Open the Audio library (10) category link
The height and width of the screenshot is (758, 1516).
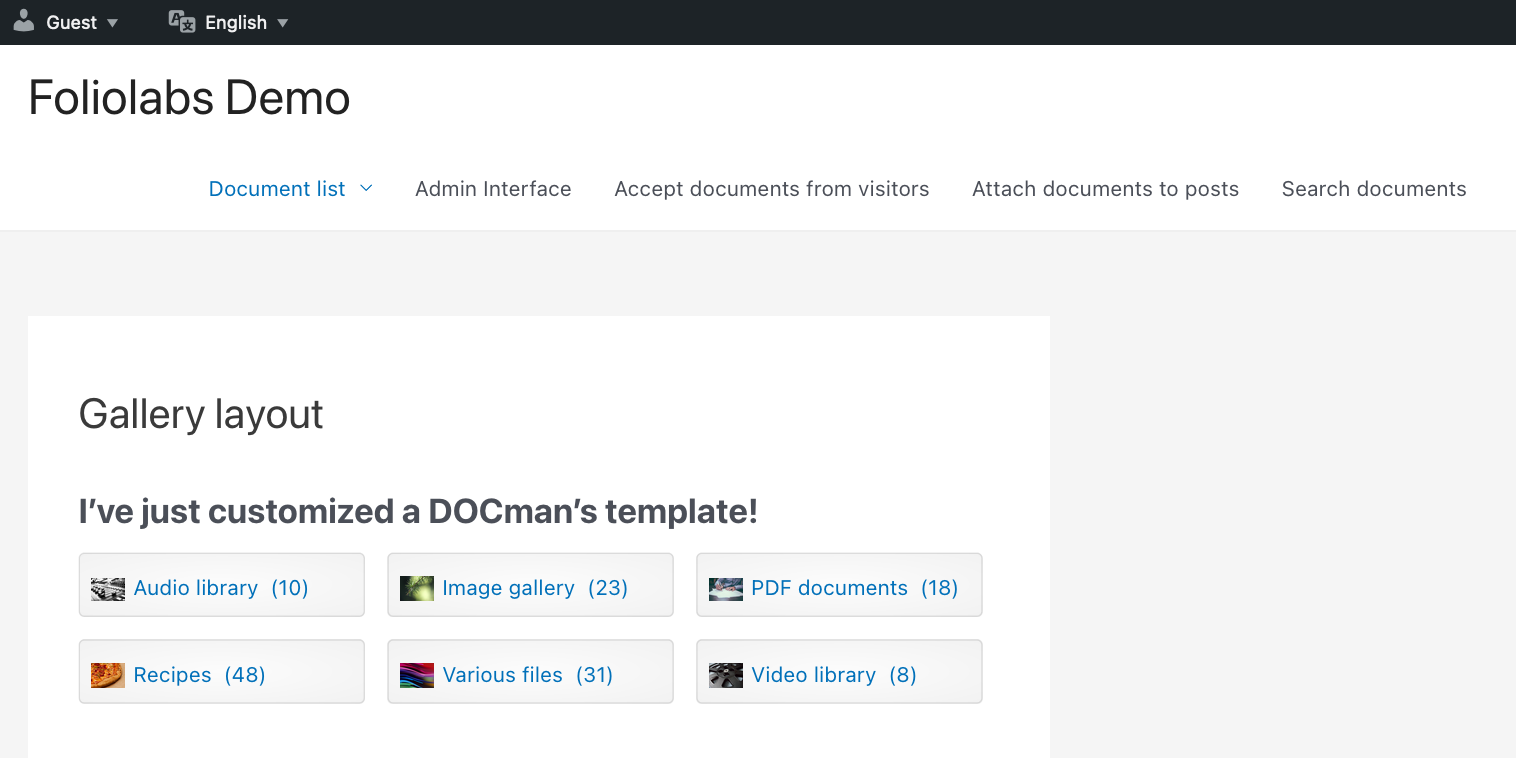tap(221, 588)
